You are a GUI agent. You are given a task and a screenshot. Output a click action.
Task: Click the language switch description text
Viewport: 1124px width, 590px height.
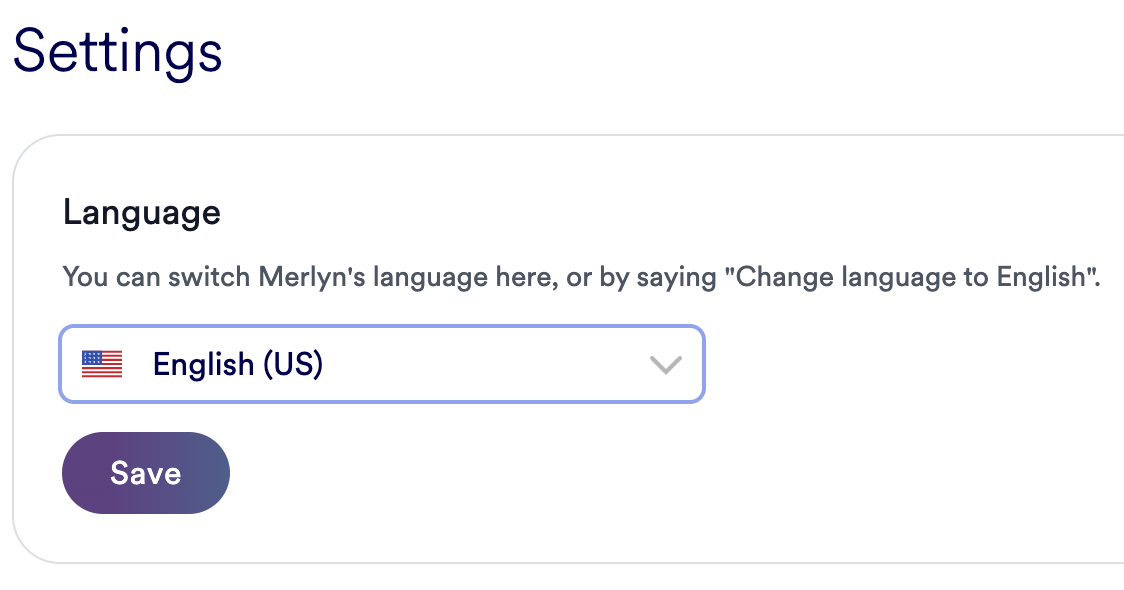click(580, 277)
